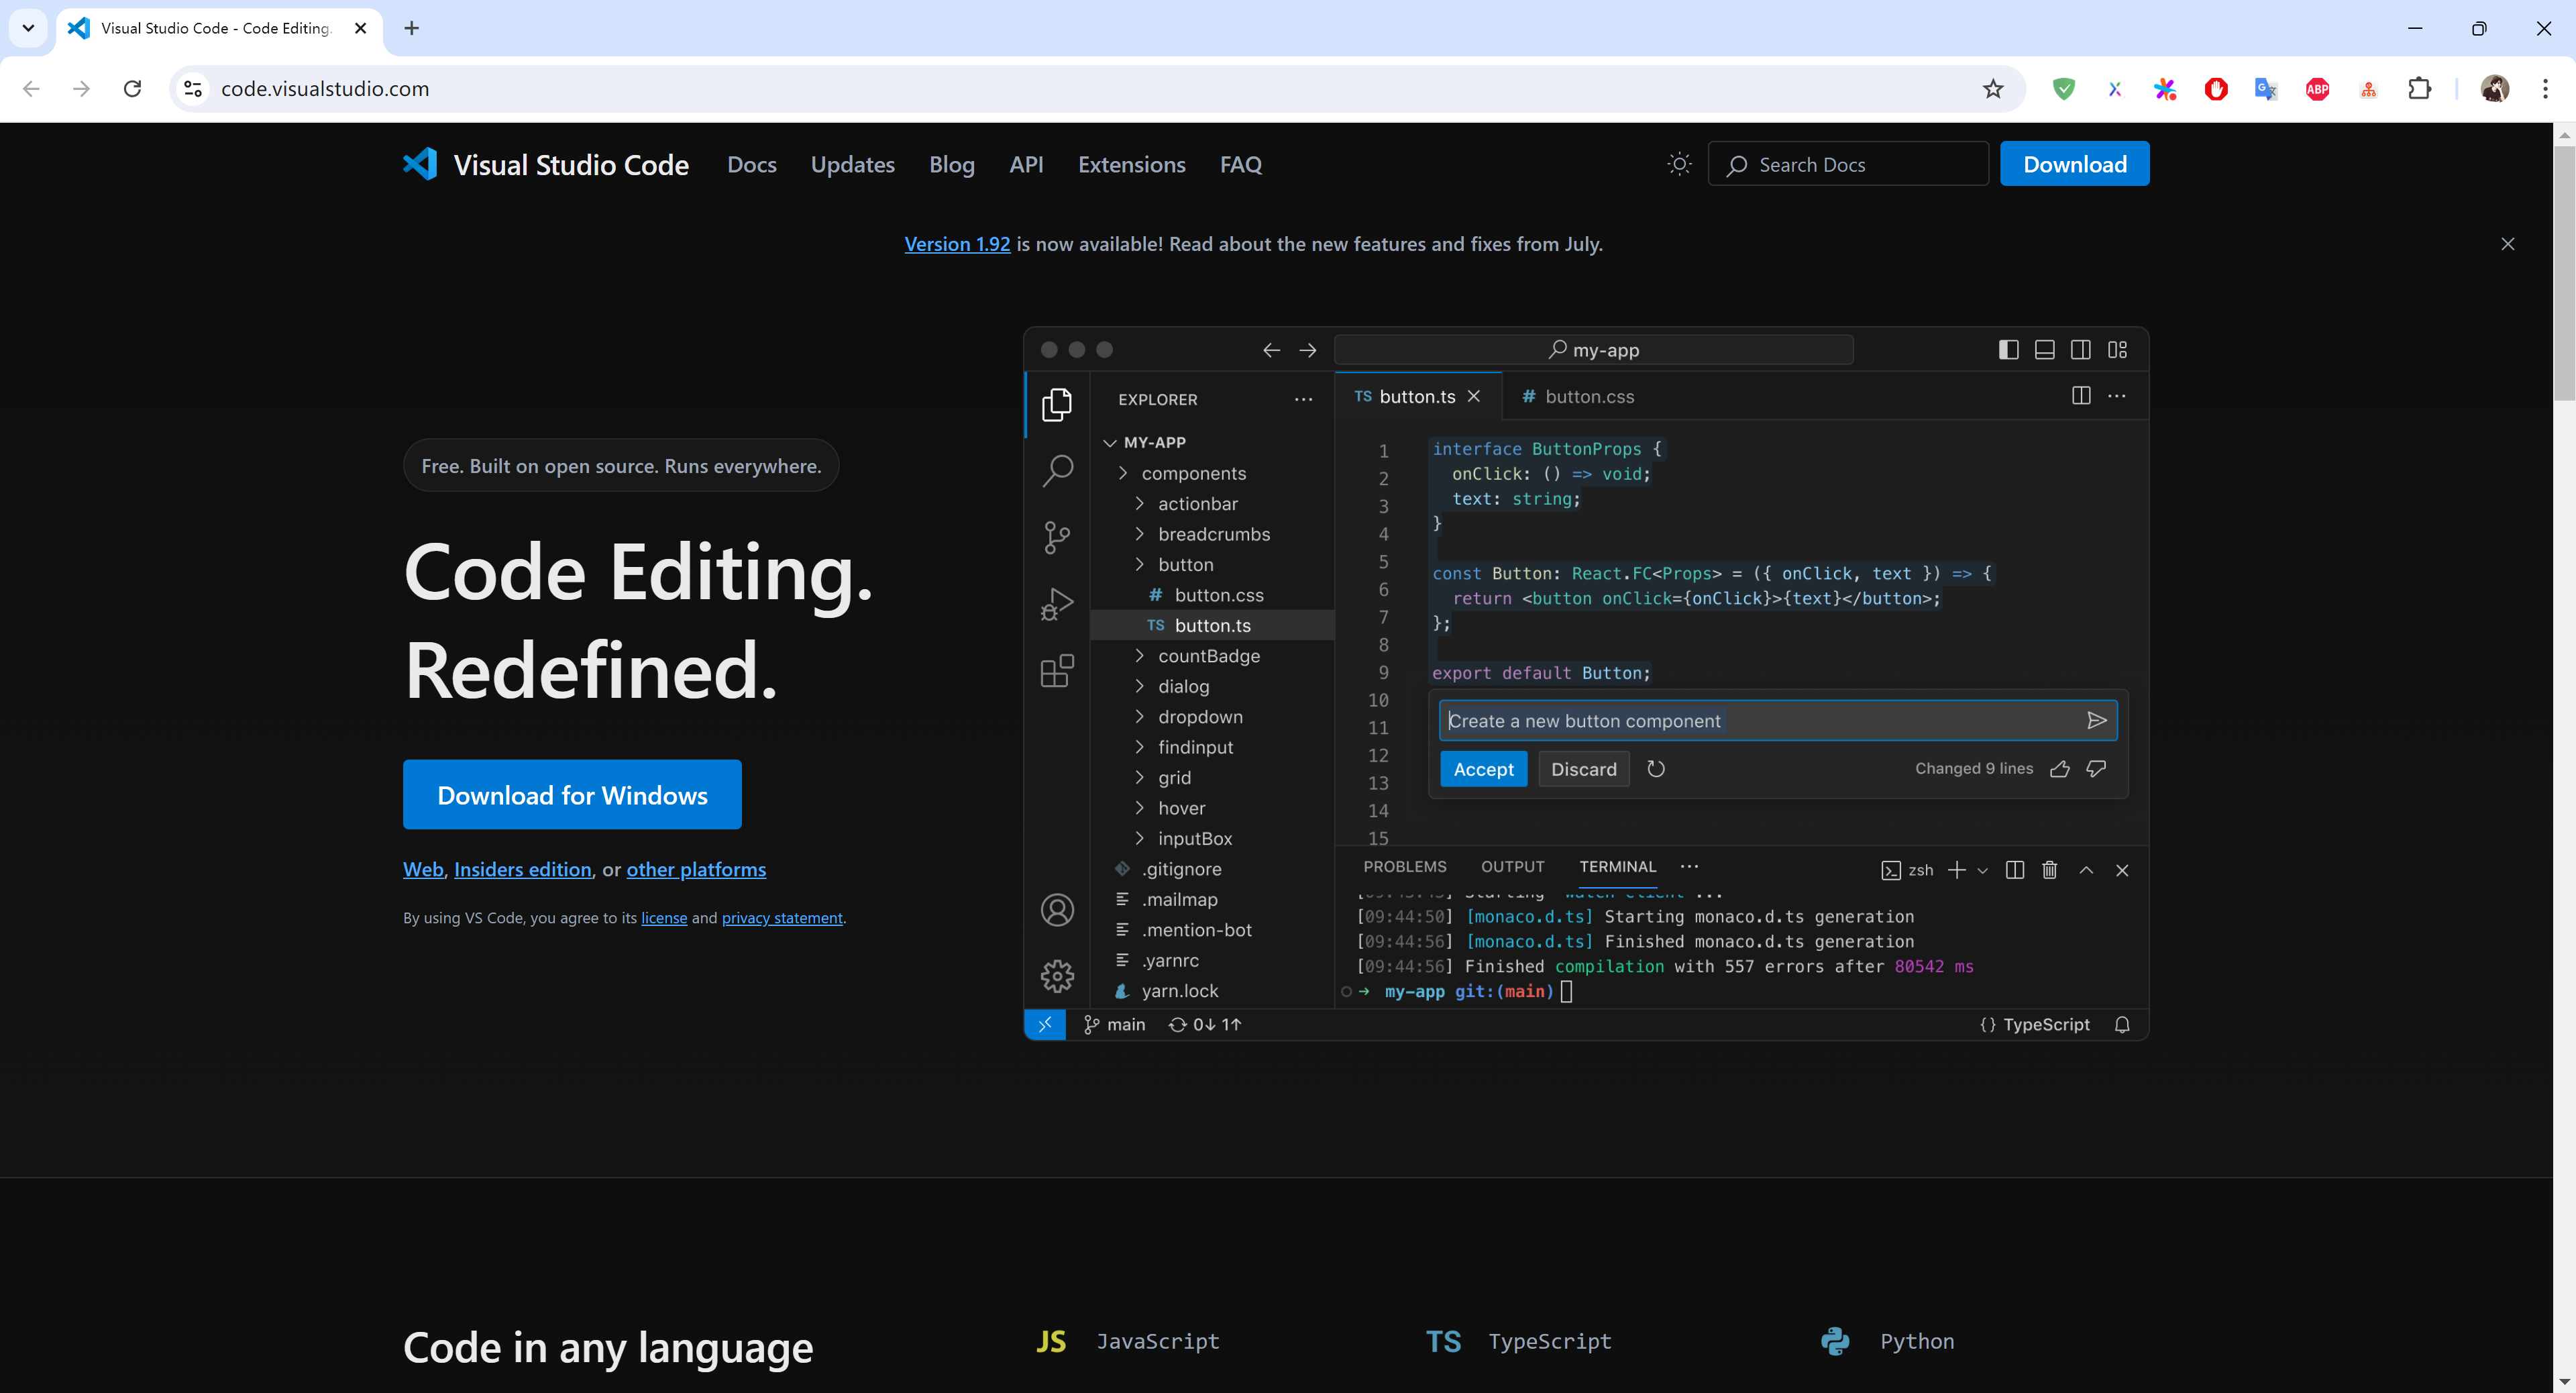
Task: Click the Manage gear icon in sidebar
Action: click(1057, 976)
